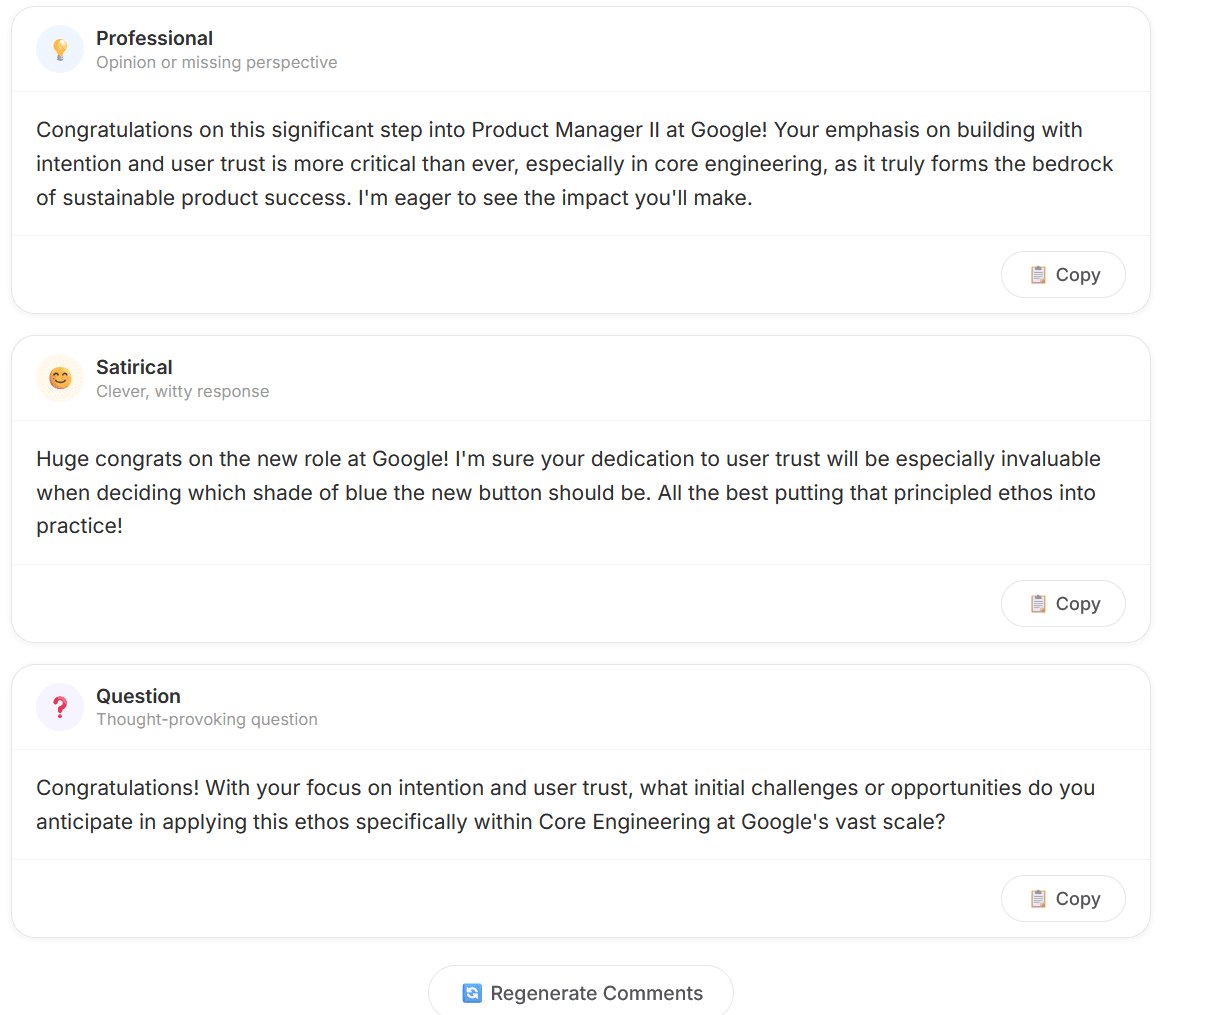The image size is (1208, 1015).
Task: Click the lightbulb icon on the Professional card
Action: 59,48
